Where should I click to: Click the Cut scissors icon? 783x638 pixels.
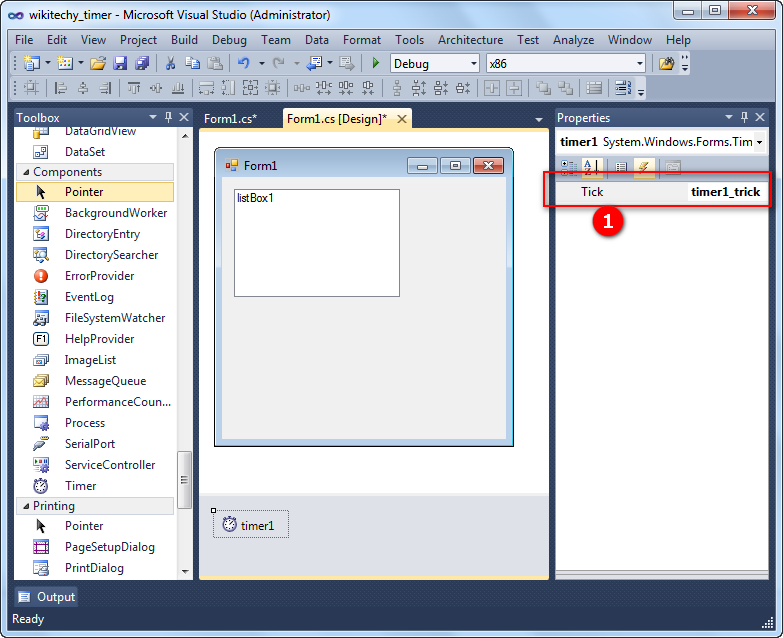(x=171, y=63)
